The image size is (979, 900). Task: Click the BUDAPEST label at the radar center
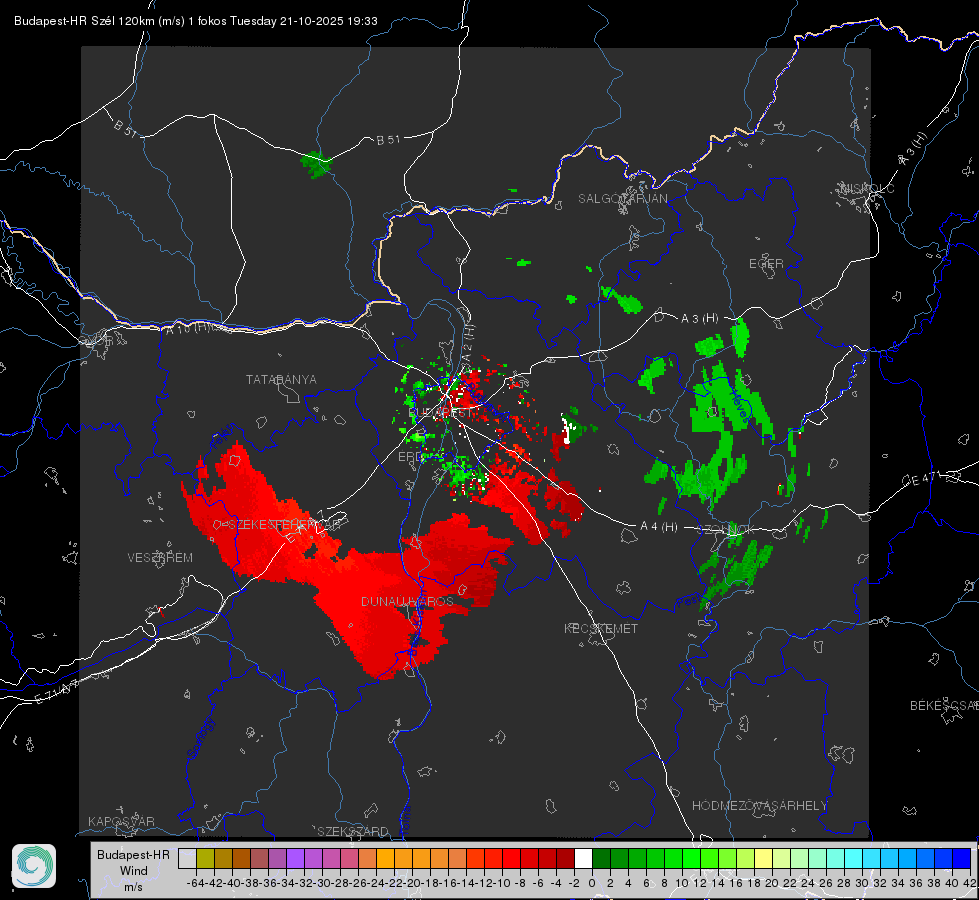coord(440,413)
